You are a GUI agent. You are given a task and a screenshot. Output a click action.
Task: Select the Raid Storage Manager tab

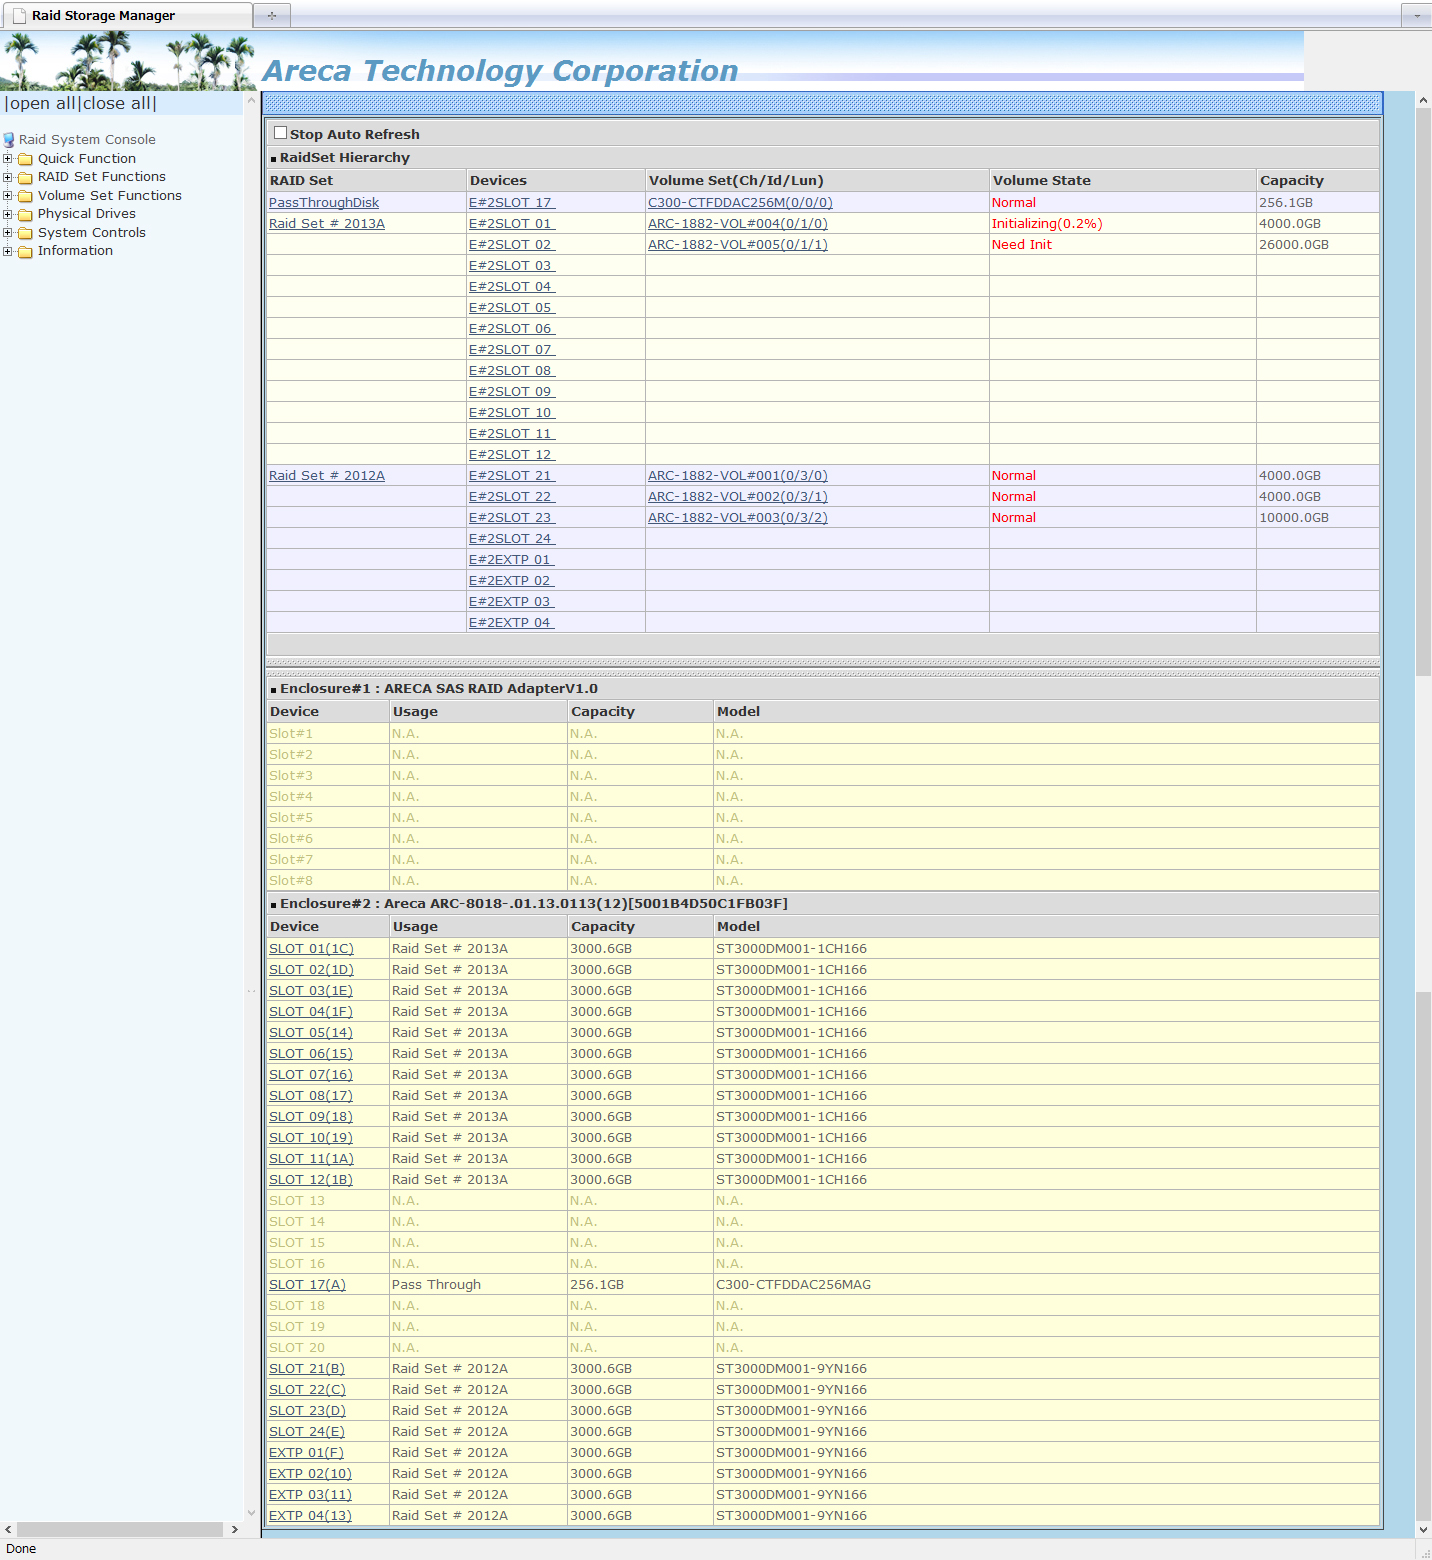103,15
